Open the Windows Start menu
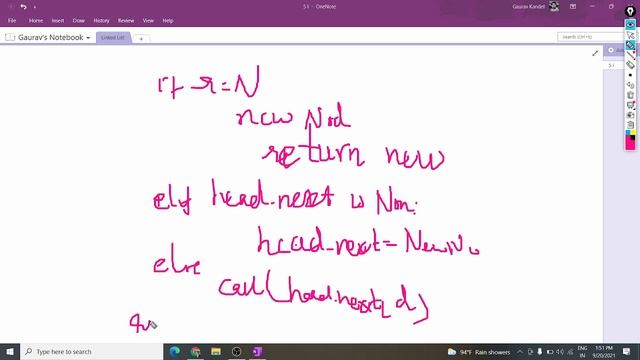640x360 pixels. pyautogui.click(x=10, y=351)
